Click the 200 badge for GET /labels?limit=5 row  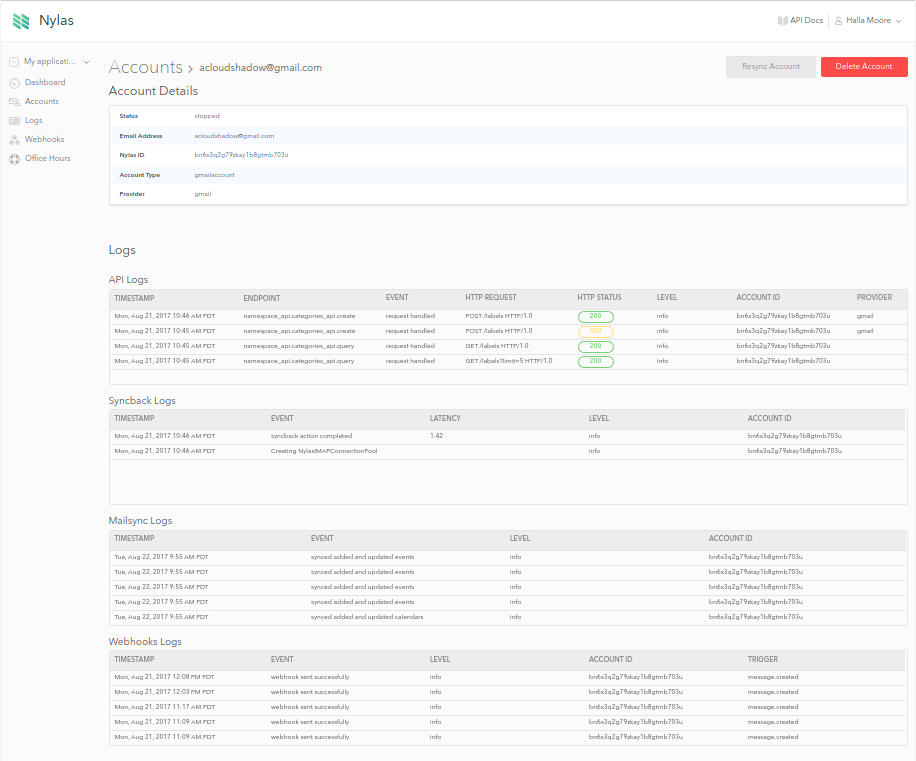click(x=595, y=362)
